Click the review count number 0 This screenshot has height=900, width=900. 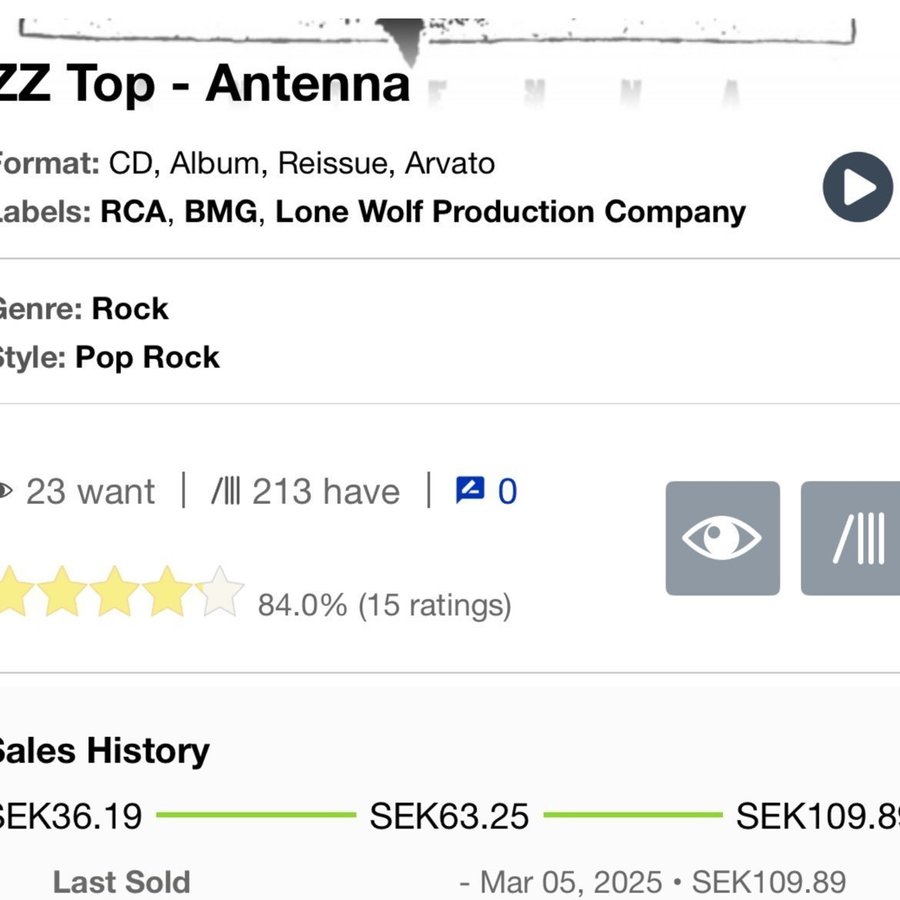click(507, 491)
